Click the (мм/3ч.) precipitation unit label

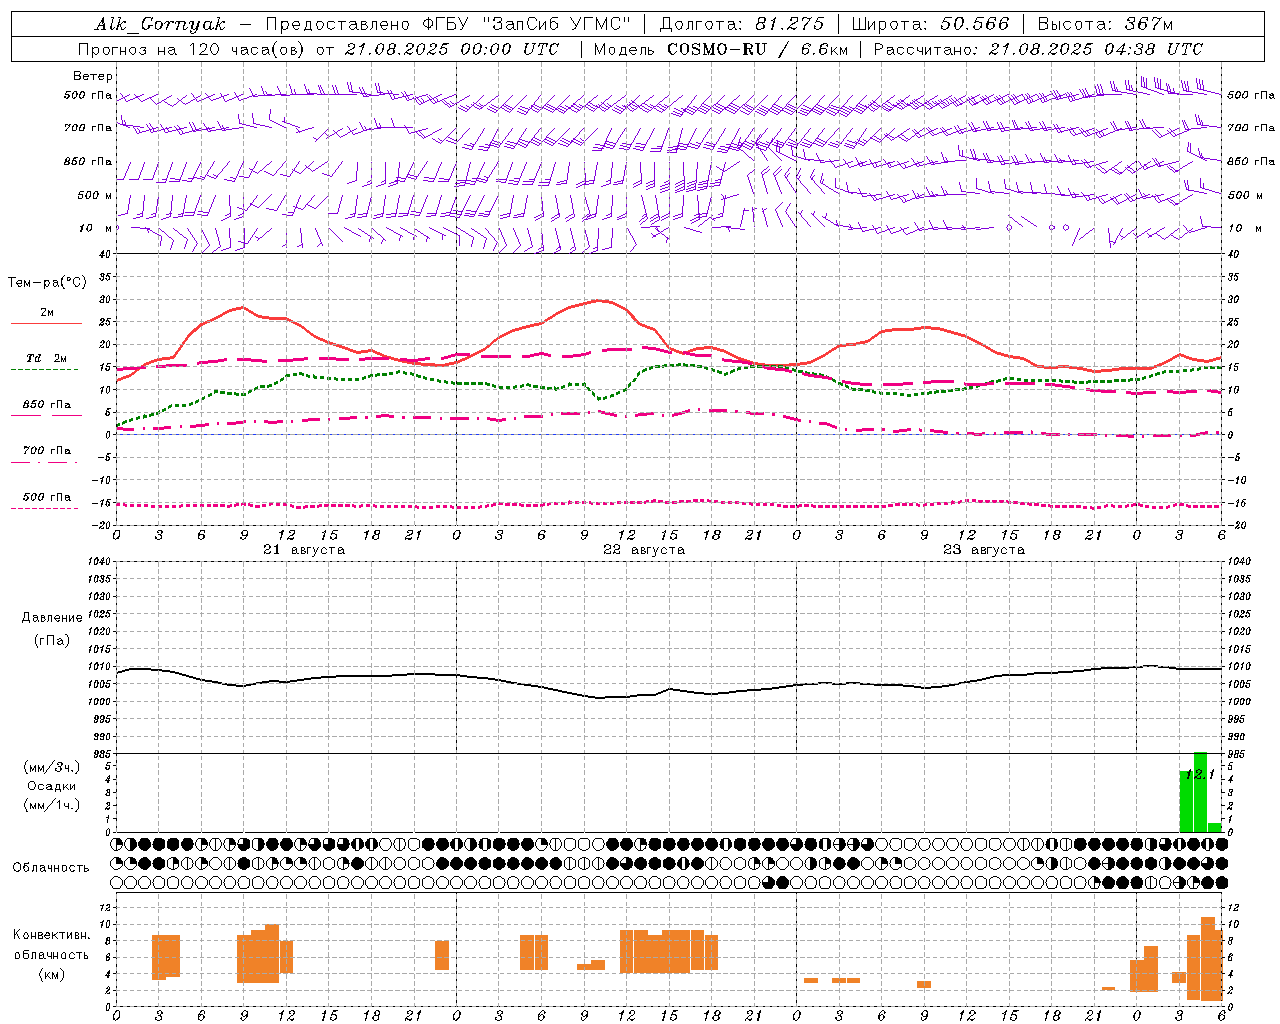click(52, 767)
